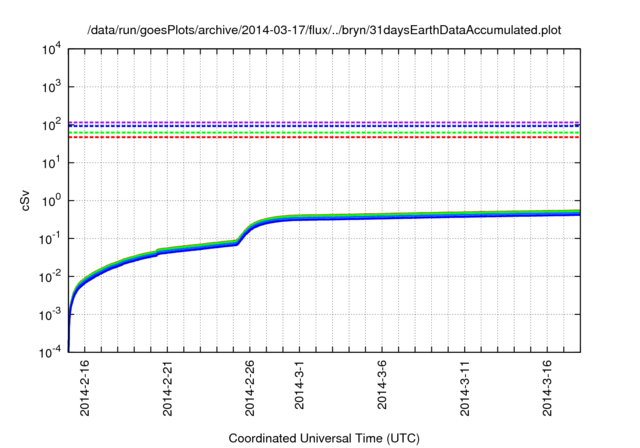Click the 10^0 y-axis tick label

(51, 201)
